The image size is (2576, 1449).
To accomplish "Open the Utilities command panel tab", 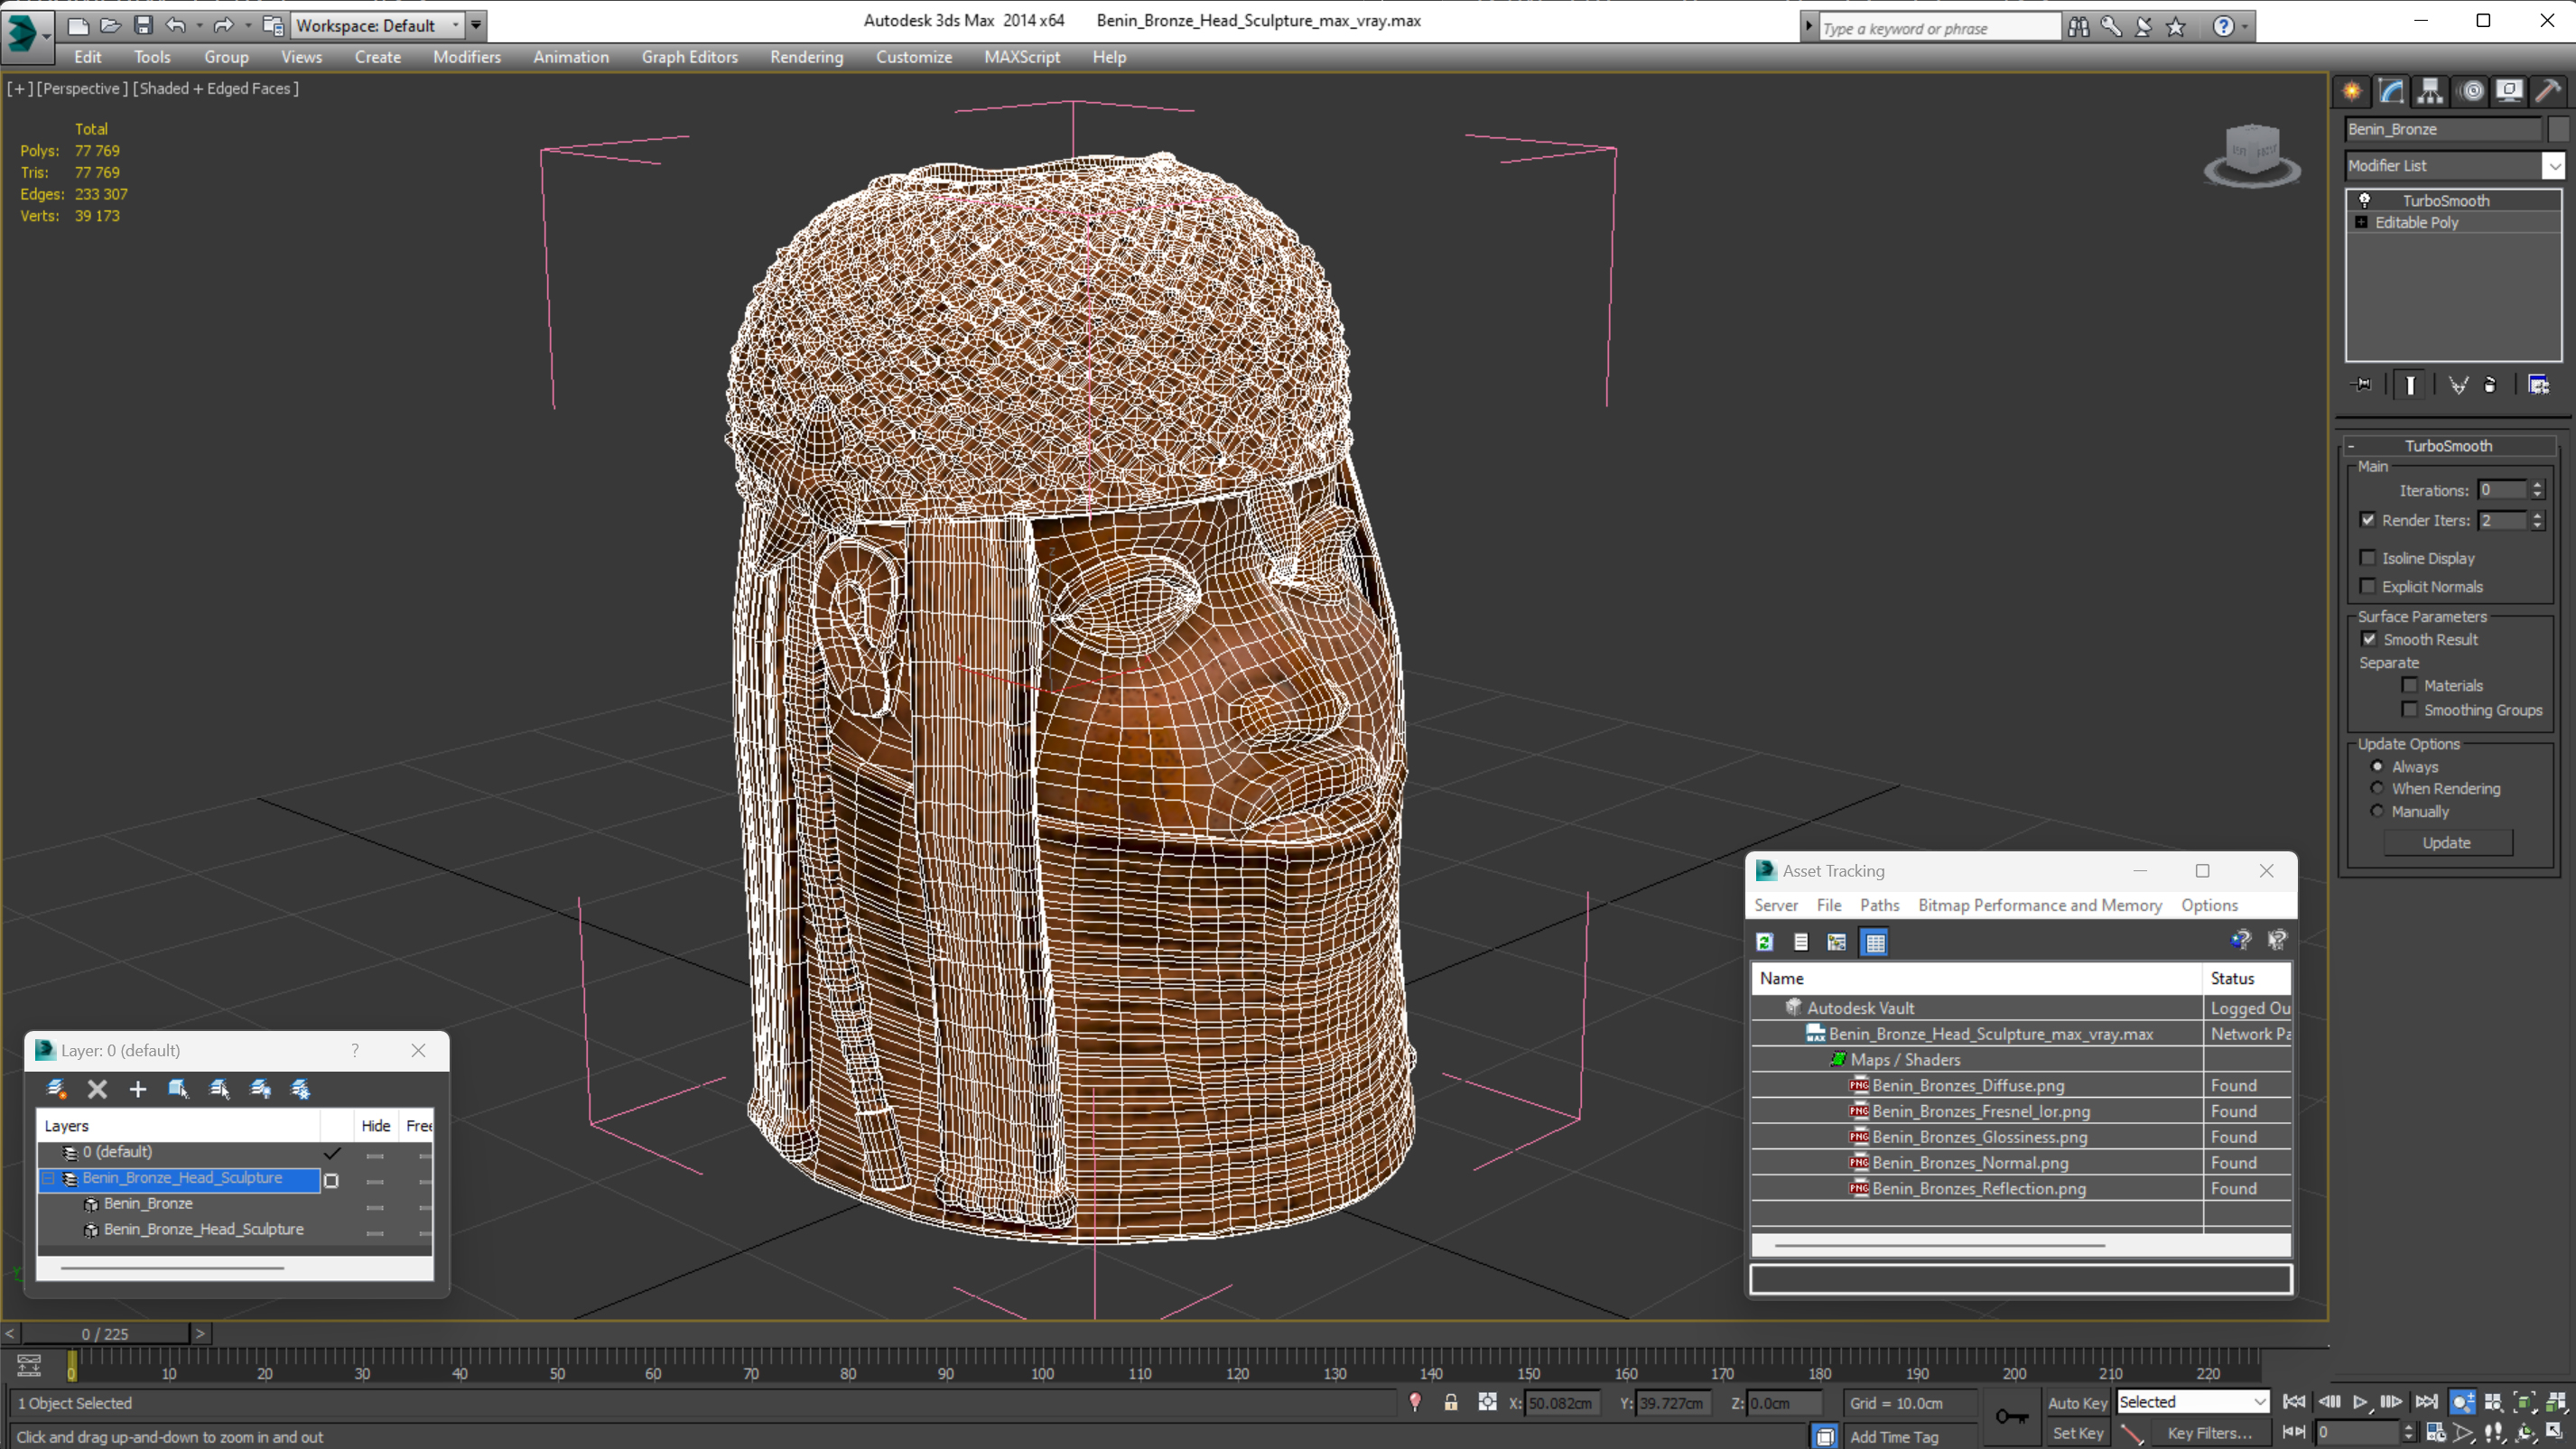I will pyautogui.click(x=2548, y=91).
